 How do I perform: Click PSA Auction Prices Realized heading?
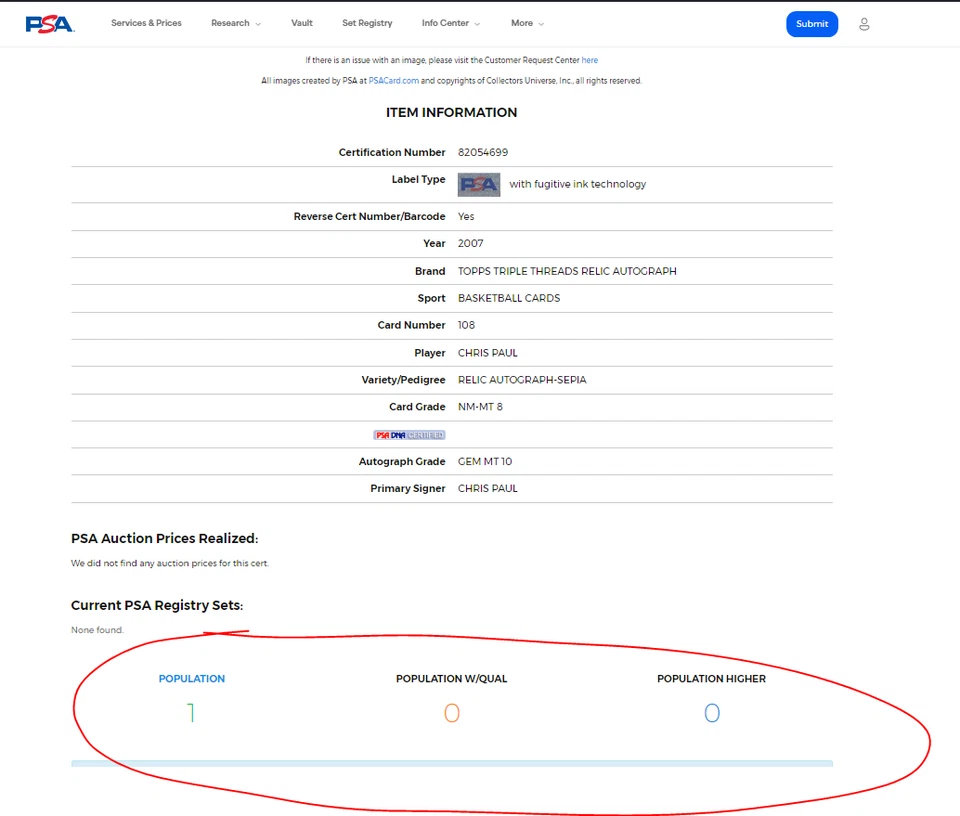pos(165,539)
